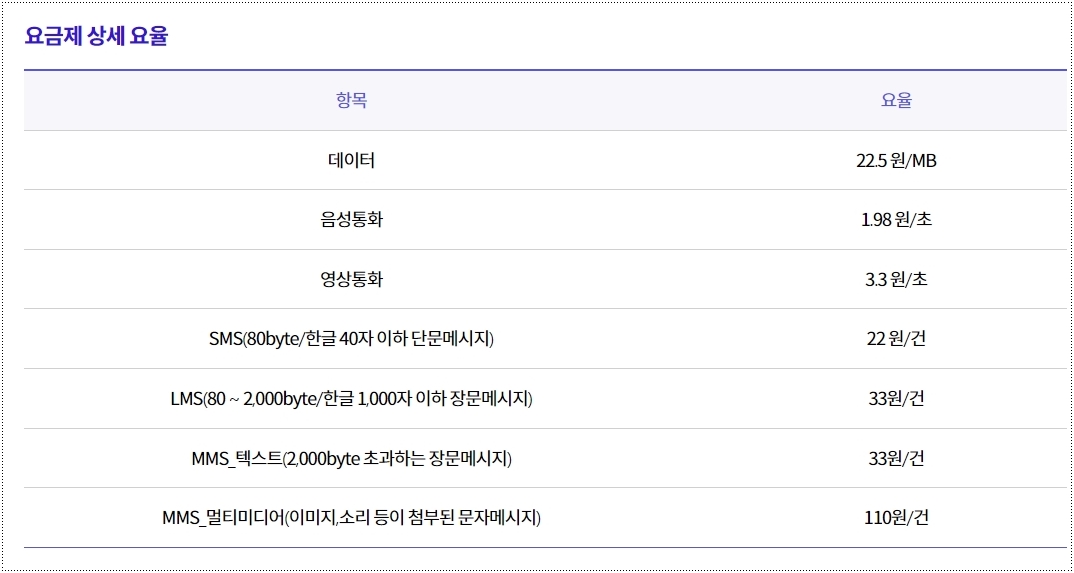Image resolution: width=1074 pixels, height=573 pixels.
Task: Select the '데이터' row label
Action: tap(351, 161)
